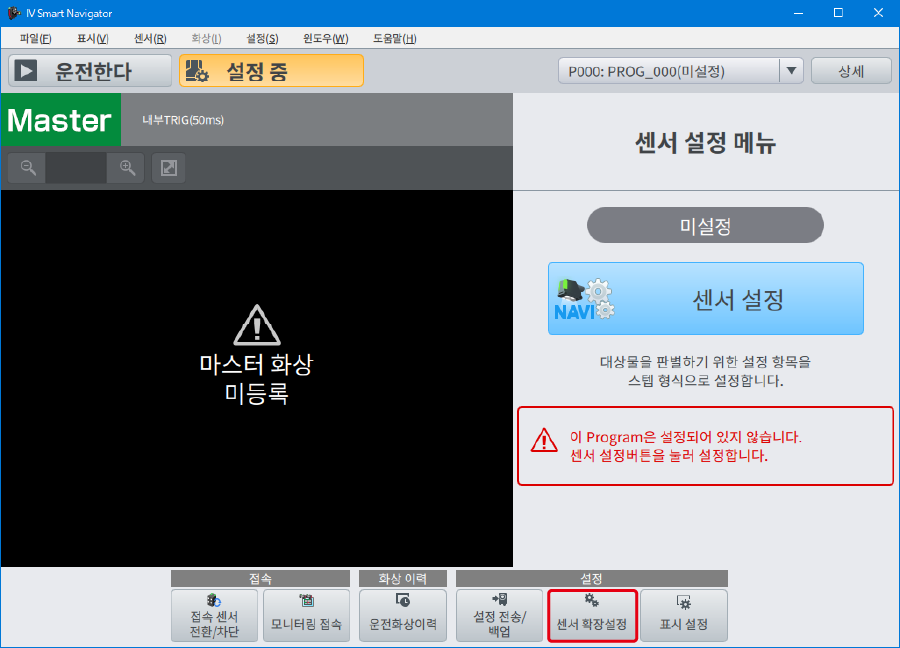This screenshot has width=900, height=648.
Task: Click the zoom out magnifier icon
Action: point(27,168)
